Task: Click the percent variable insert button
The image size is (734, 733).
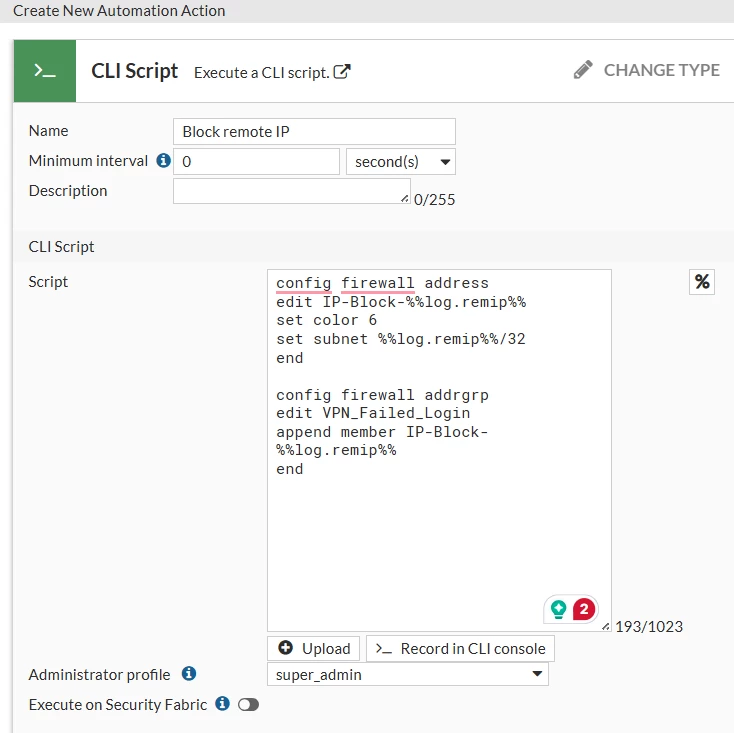Action: pos(702,282)
